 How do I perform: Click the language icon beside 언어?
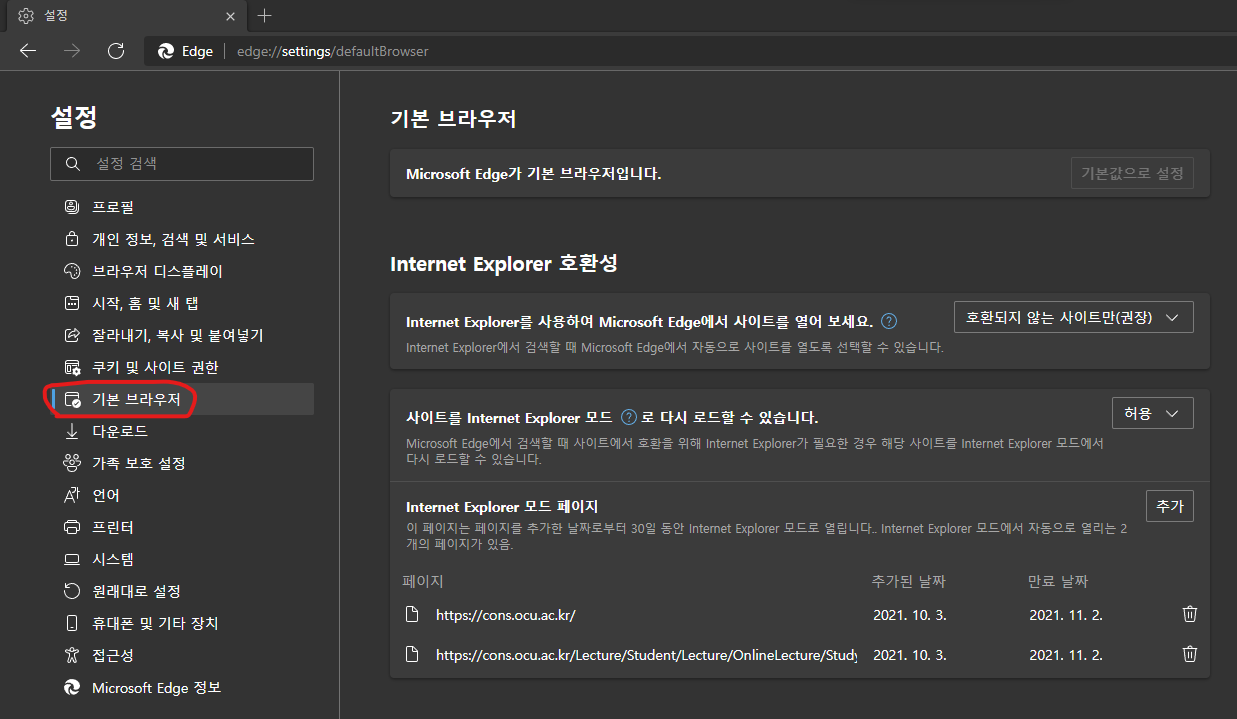[x=71, y=495]
